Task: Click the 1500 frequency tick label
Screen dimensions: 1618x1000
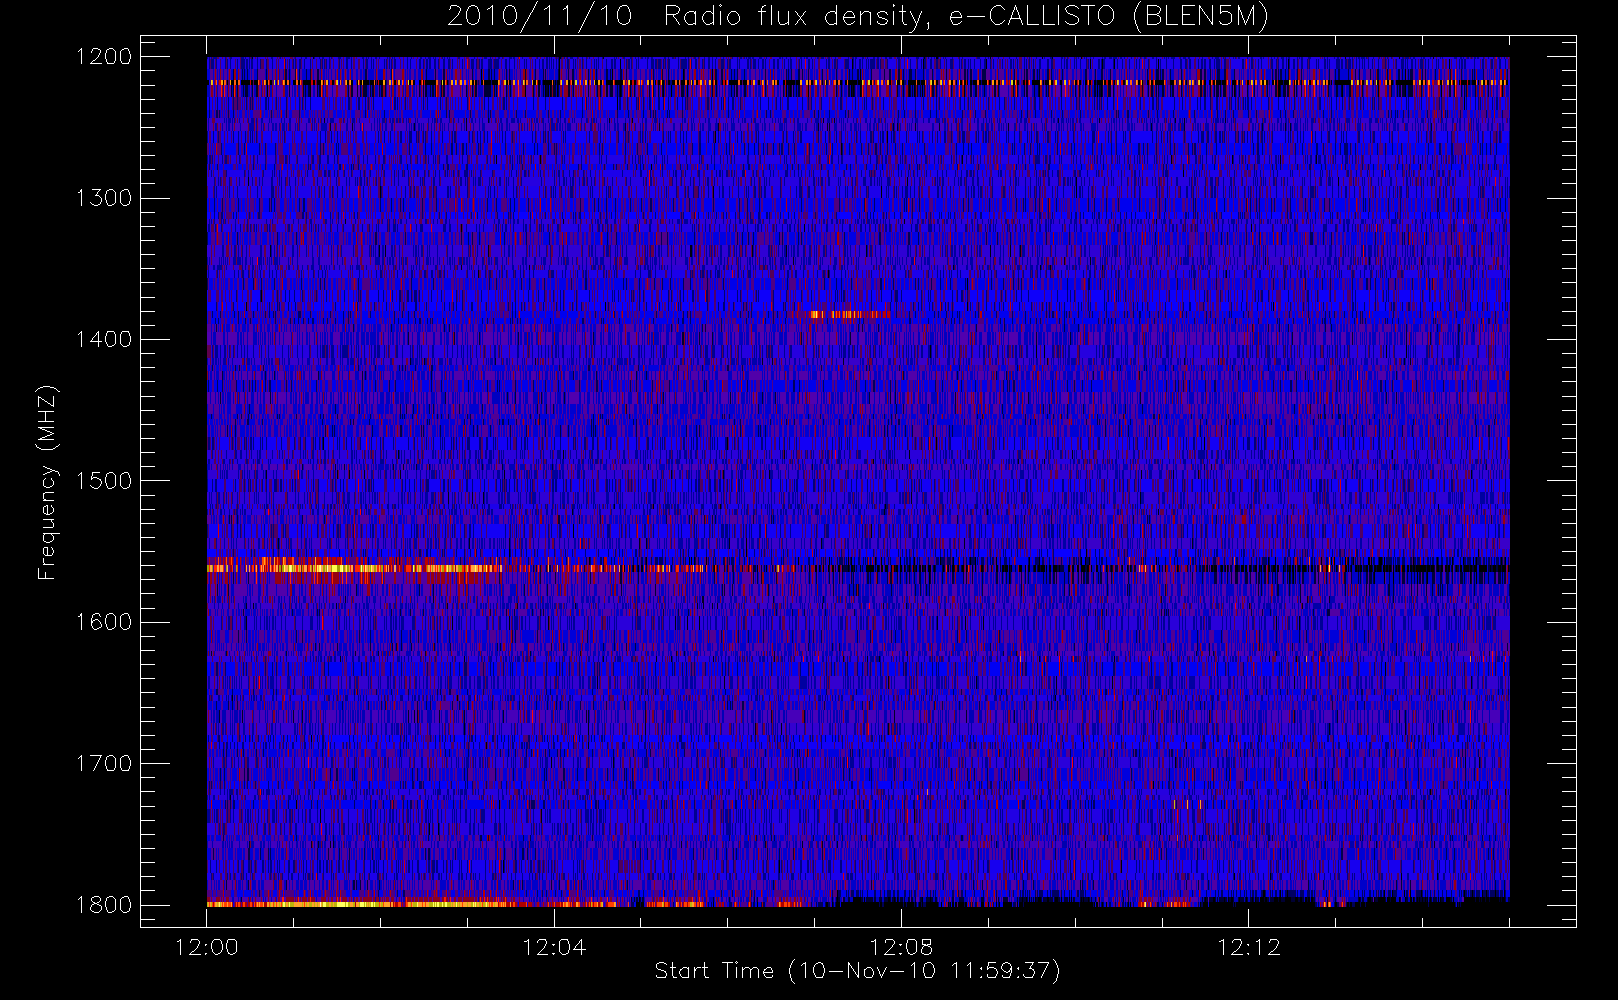Action: point(104,481)
